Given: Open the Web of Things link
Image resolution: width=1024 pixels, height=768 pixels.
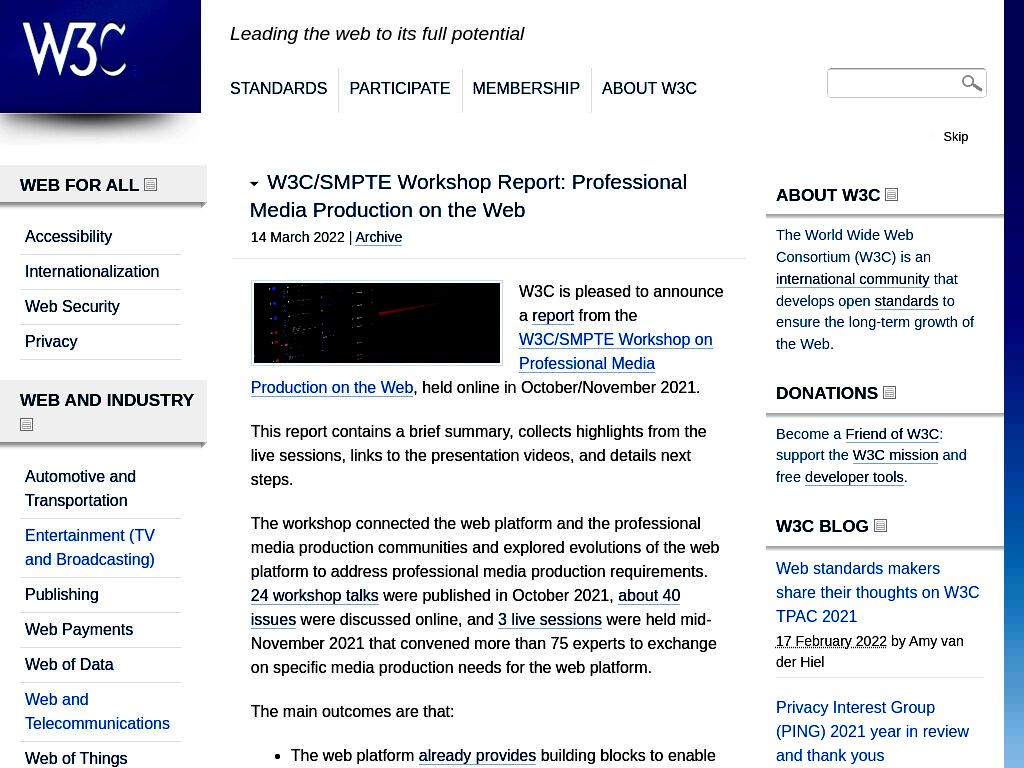Looking at the screenshot, I should click(x=76, y=758).
